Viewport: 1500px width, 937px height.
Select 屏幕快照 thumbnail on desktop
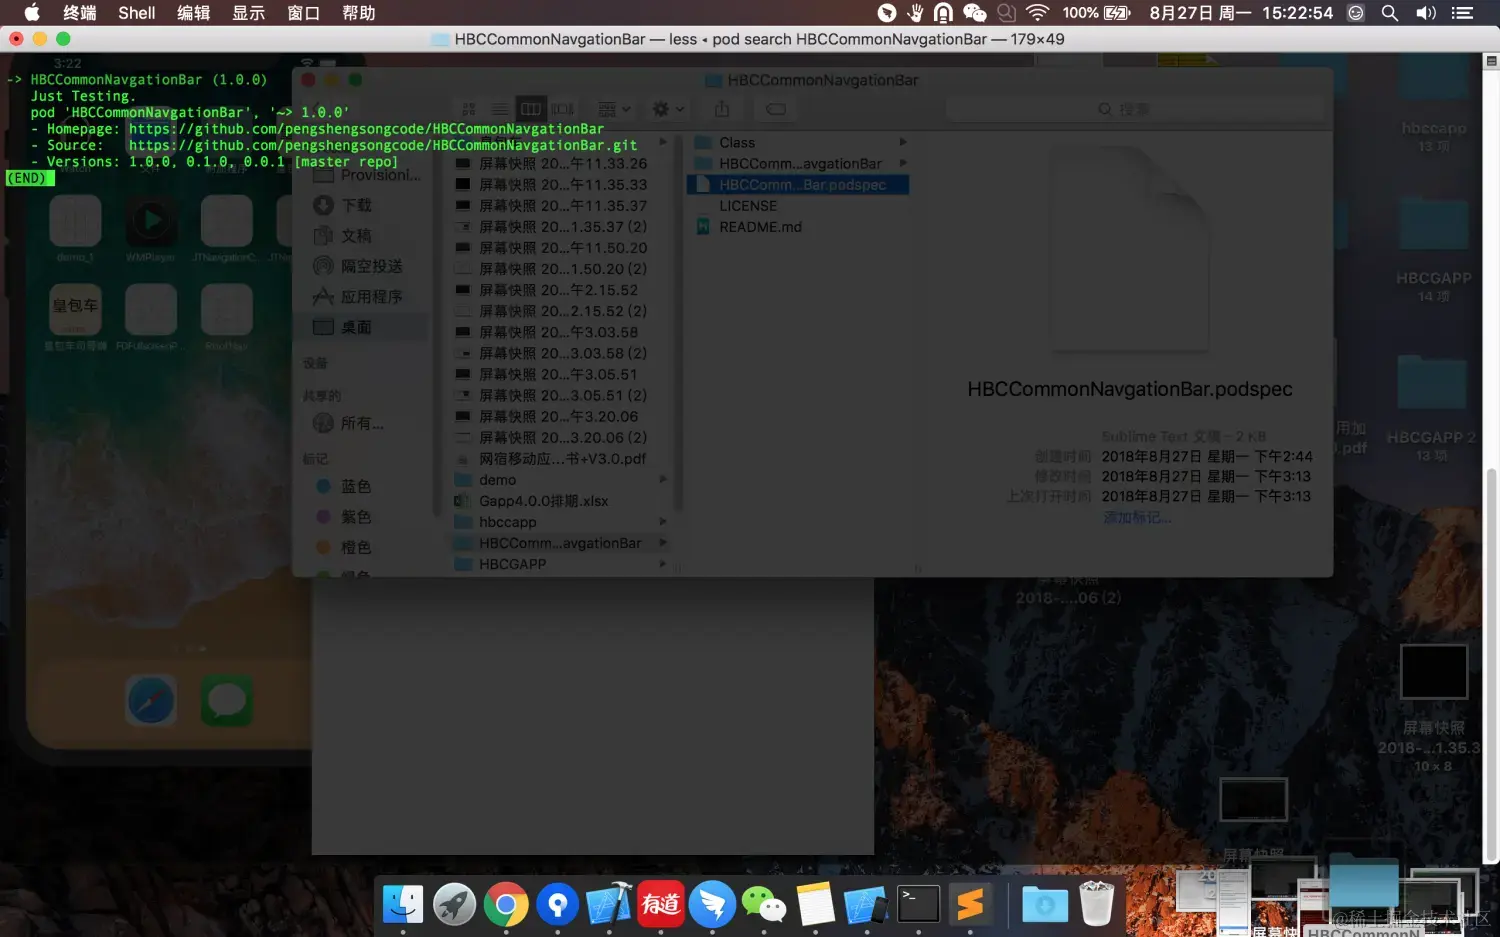(x=1433, y=671)
